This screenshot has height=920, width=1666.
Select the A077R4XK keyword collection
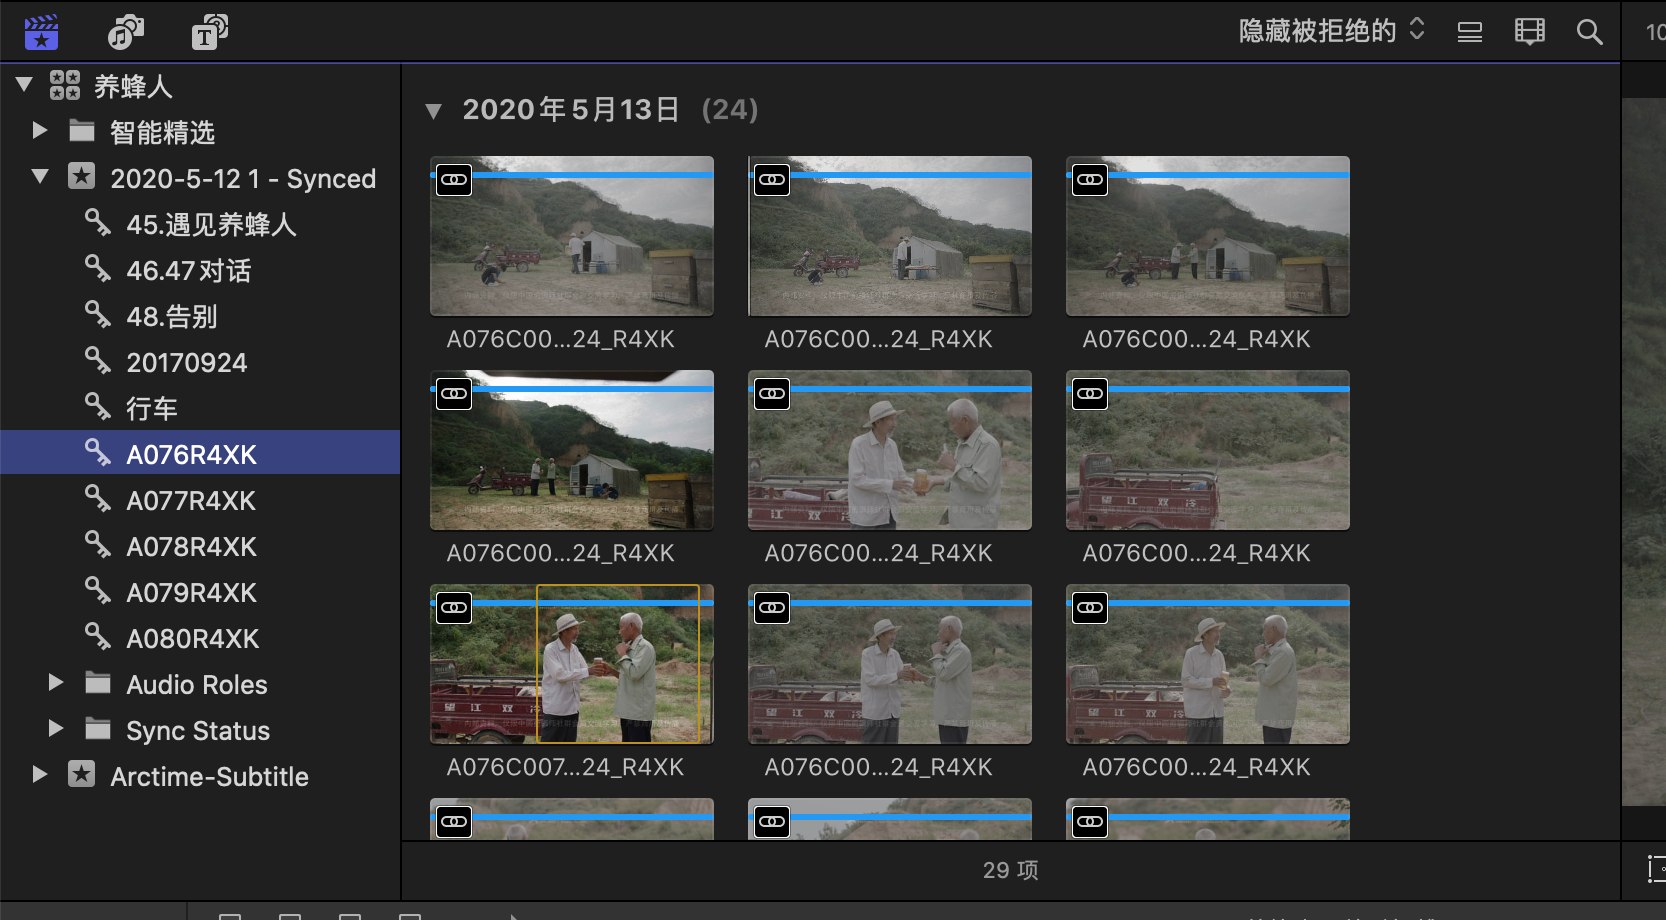(x=190, y=501)
